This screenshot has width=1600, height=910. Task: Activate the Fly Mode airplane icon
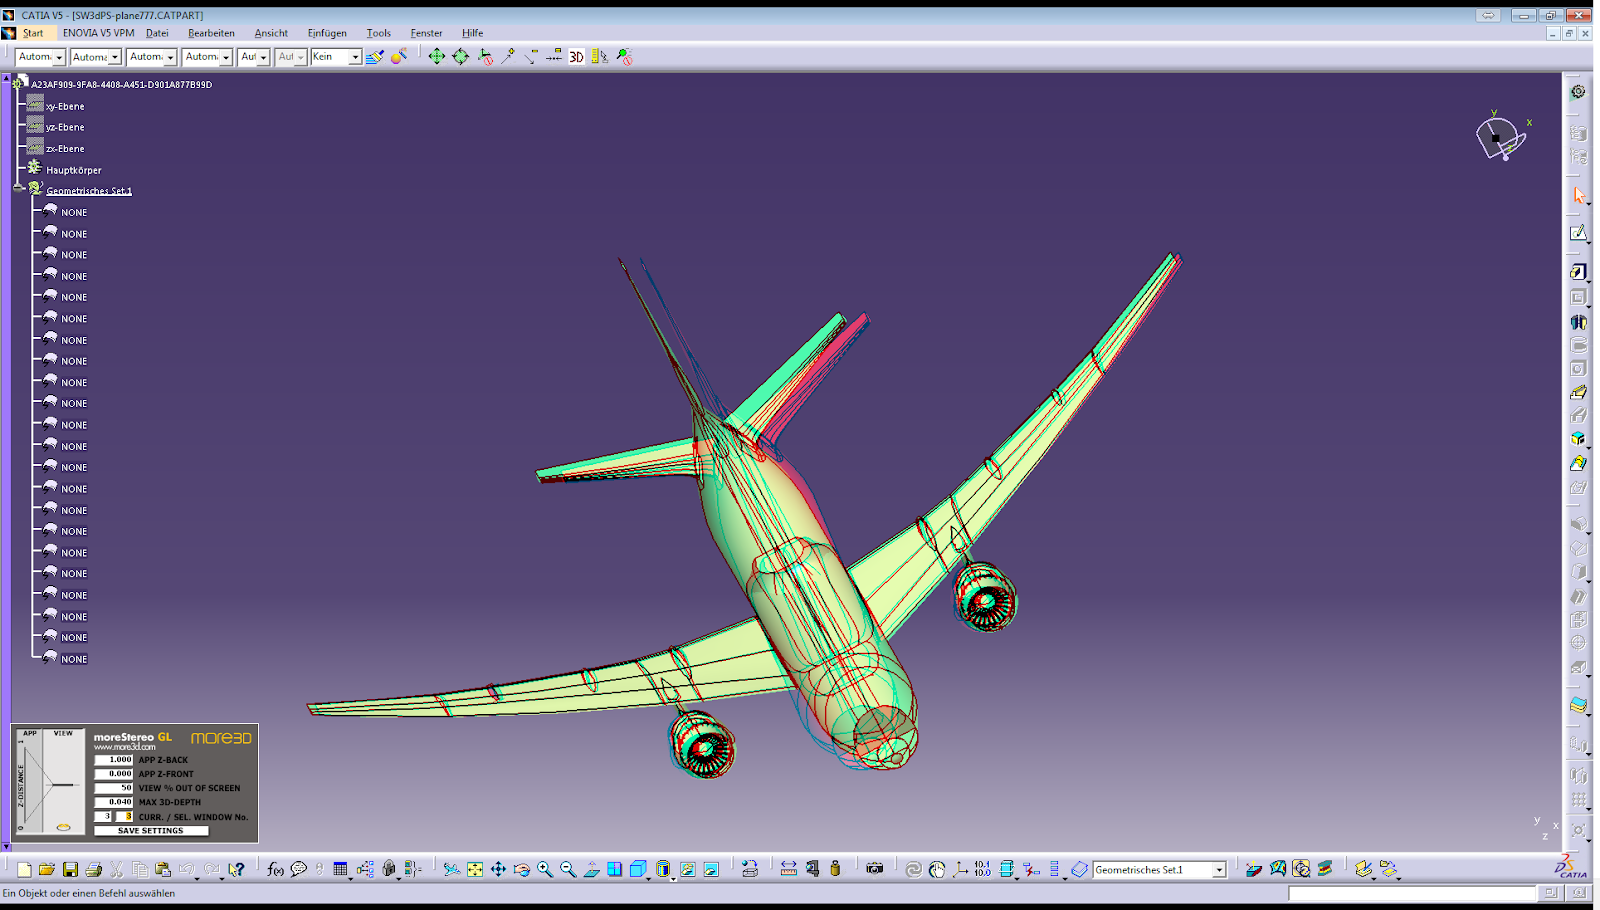tap(452, 868)
